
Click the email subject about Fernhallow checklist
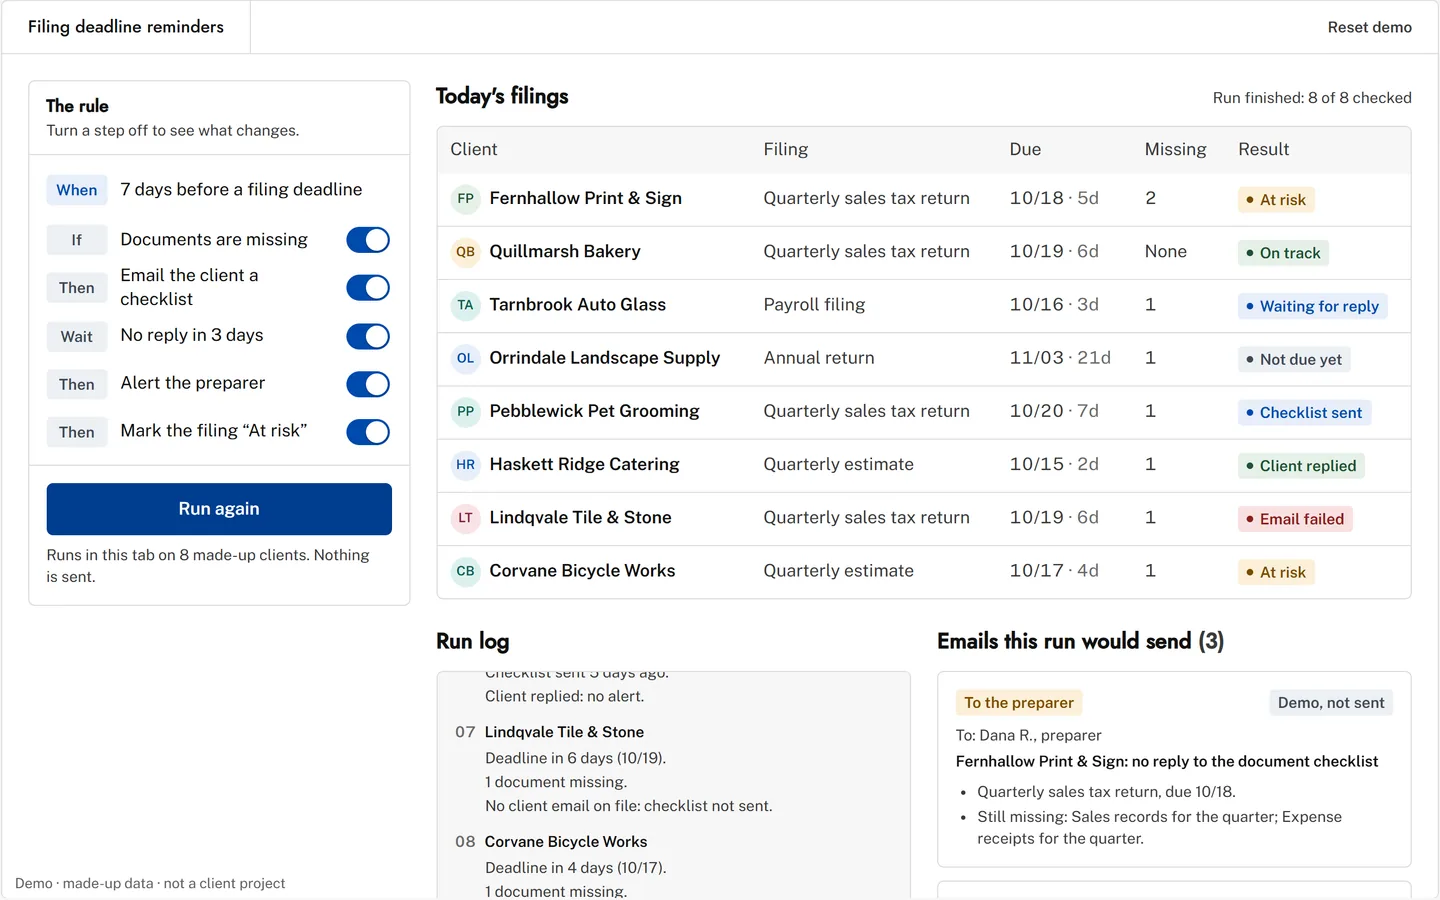coord(1167,762)
